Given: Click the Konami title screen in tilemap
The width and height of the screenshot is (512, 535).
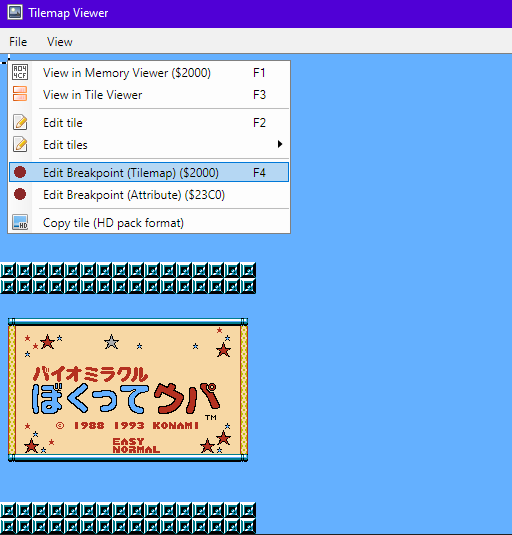Looking at the screenshot, I should click(x=128, y=390).
